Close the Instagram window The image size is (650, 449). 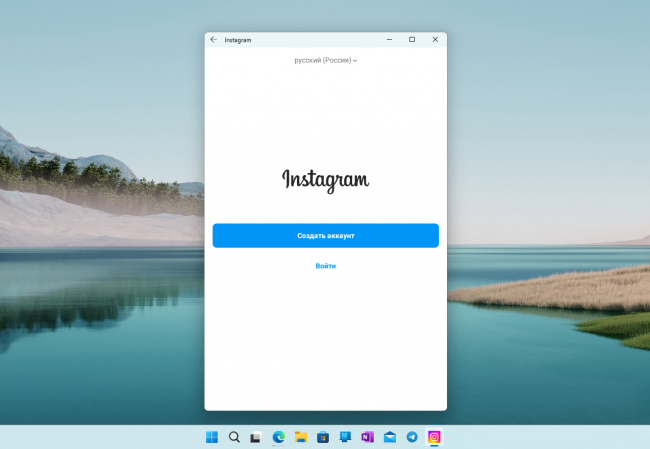coord(435,39)
